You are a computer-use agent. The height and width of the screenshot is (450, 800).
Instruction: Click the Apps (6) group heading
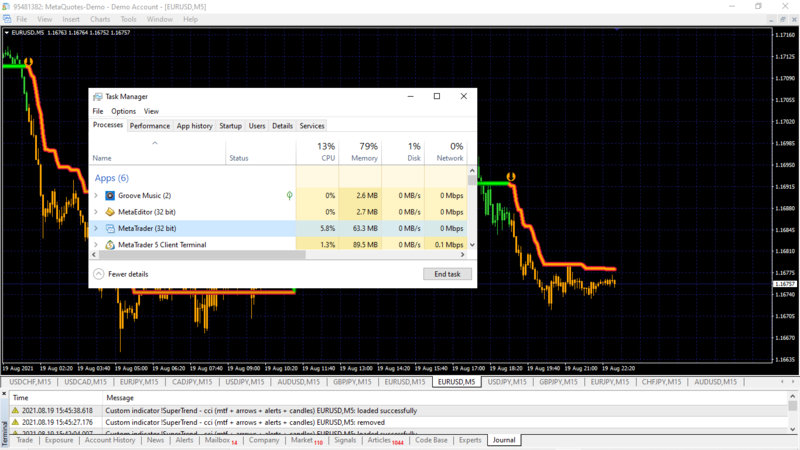tap(112, 178)
